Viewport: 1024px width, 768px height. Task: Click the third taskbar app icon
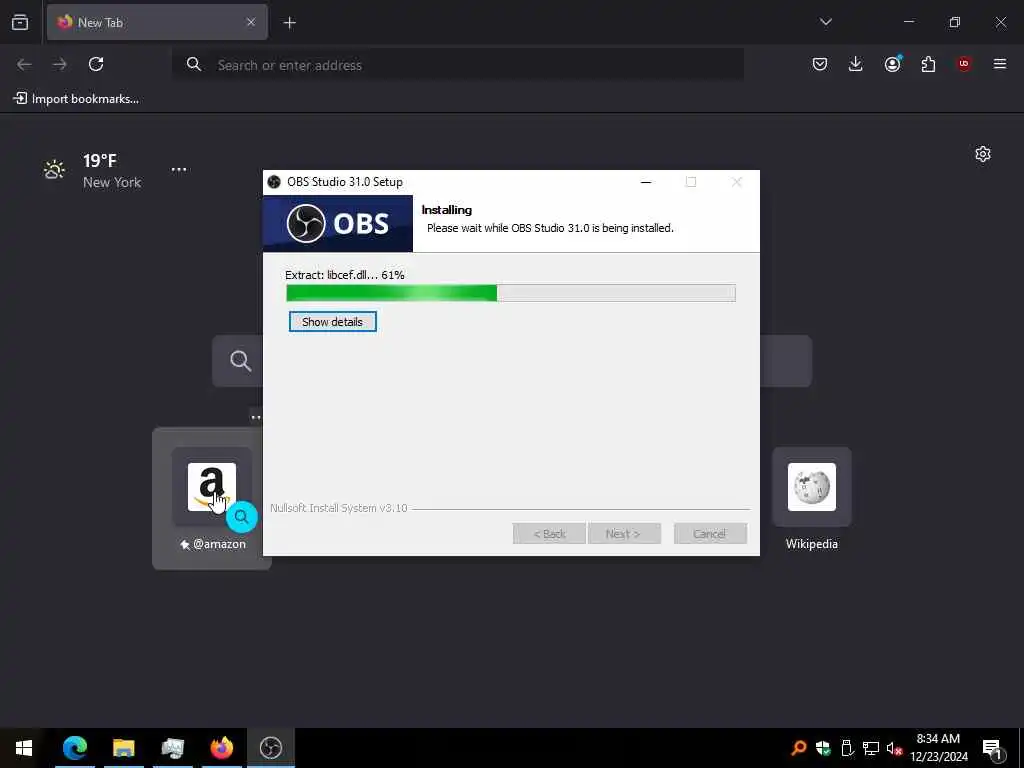tap(172, 748)
